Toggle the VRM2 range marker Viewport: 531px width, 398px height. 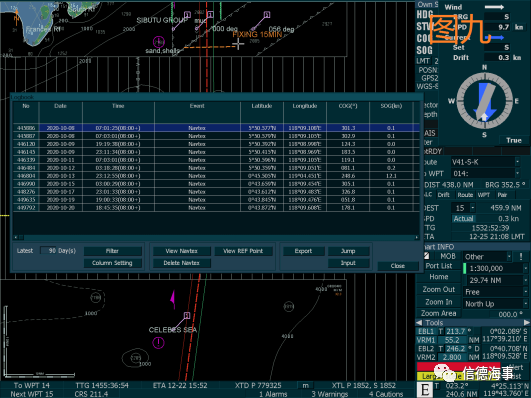click(426, 357)
